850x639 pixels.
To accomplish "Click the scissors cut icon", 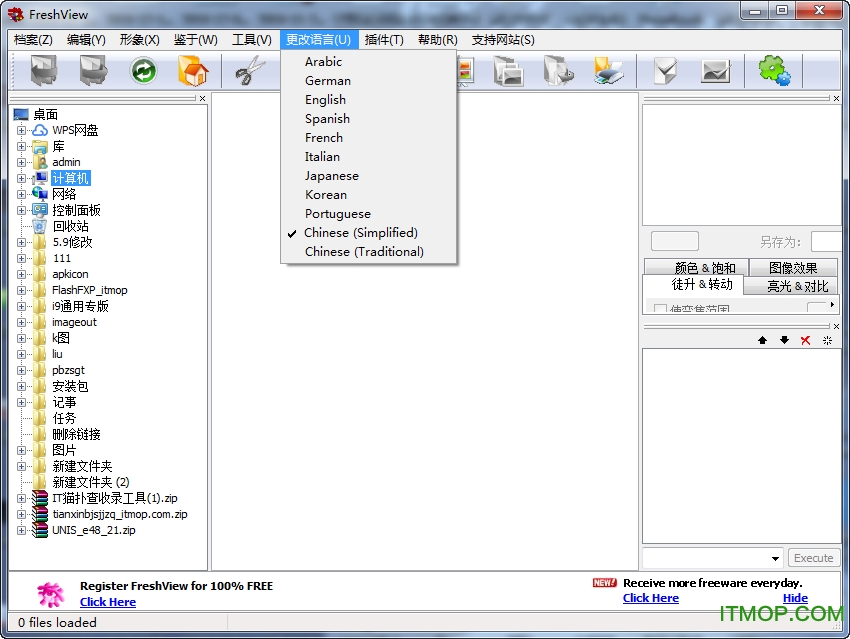I will 250,71.
